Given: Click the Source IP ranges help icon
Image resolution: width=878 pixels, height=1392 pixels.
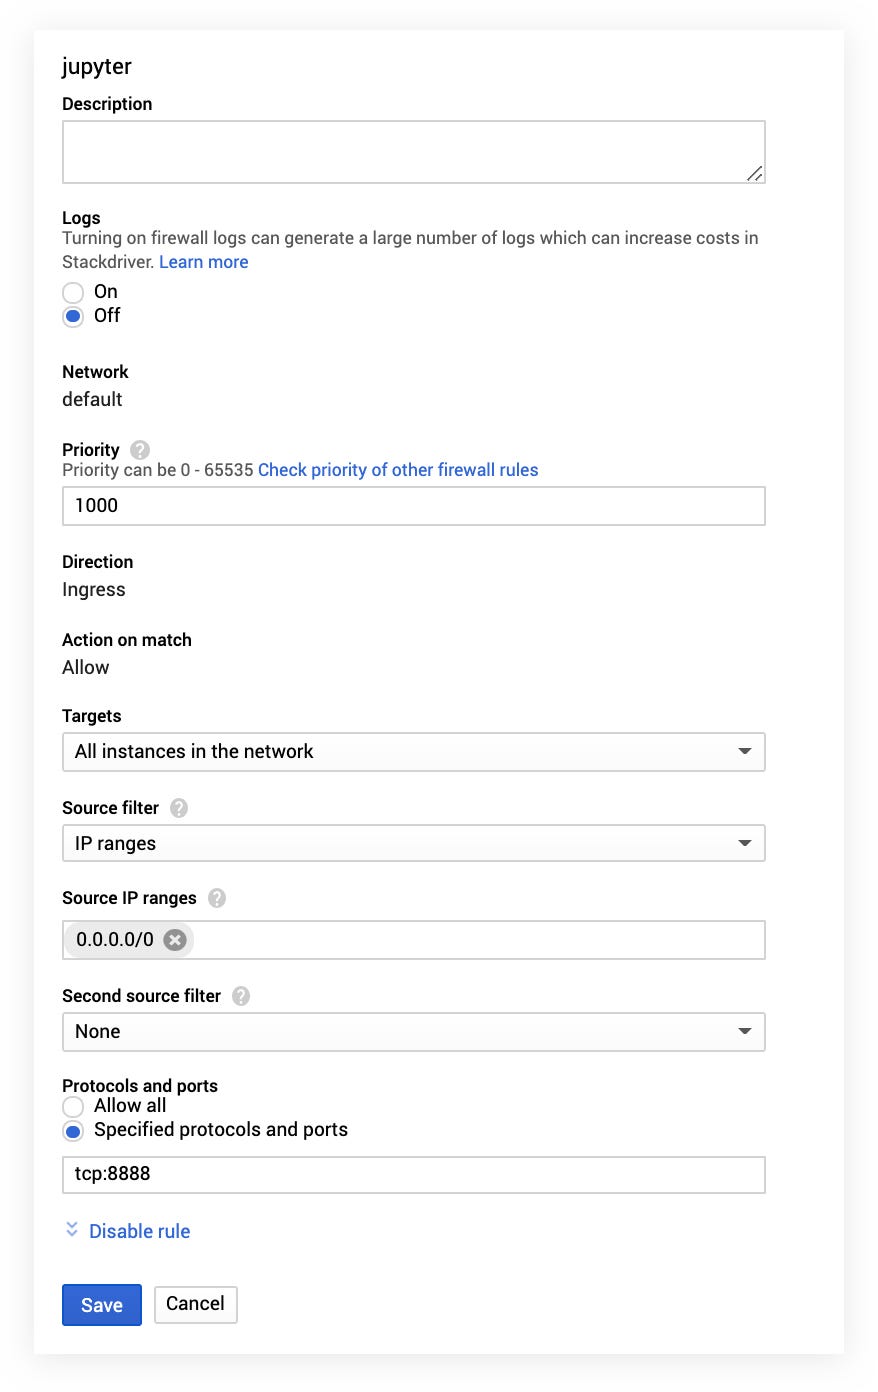Looking at the screenshot, I should pyautogui.click(x=217, y=898).
